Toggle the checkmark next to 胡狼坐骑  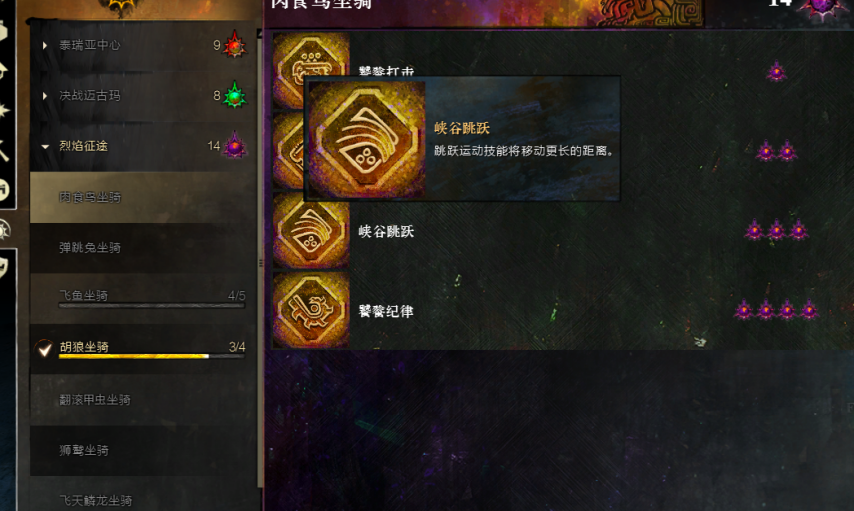tap(45, 349)
